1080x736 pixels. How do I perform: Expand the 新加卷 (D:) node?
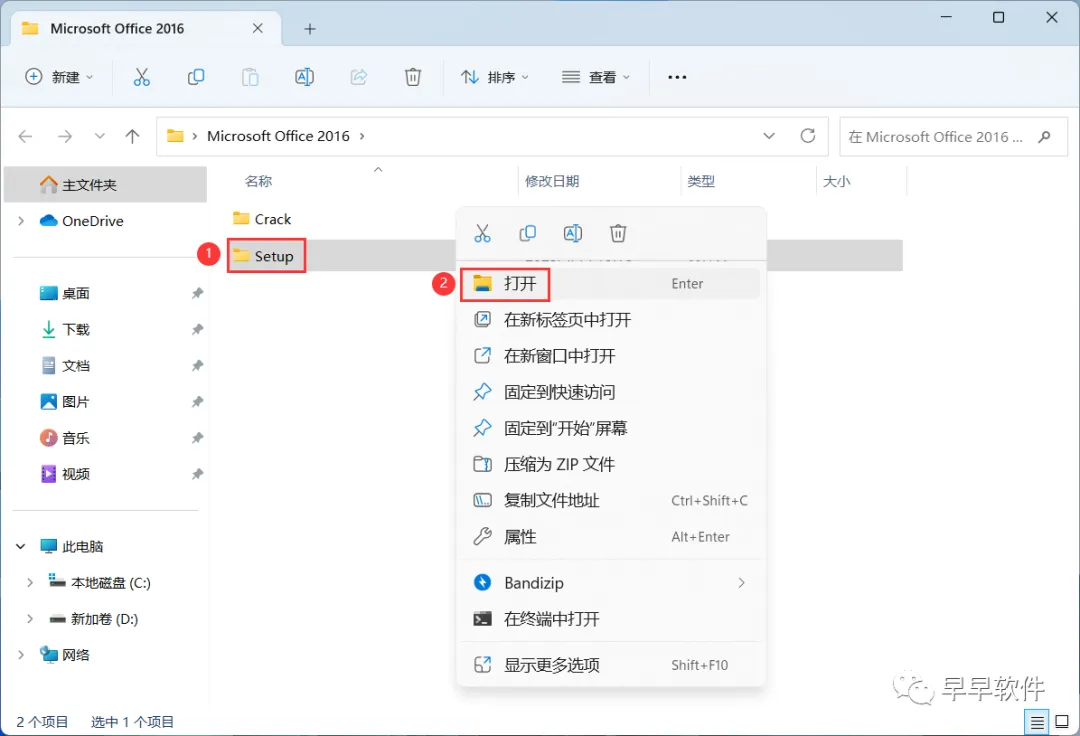(30, 619)
